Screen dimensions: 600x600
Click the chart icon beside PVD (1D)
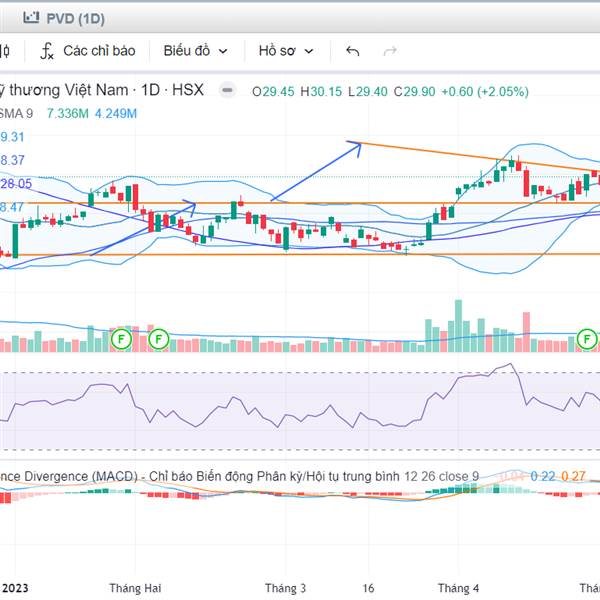tap(31, 18)
